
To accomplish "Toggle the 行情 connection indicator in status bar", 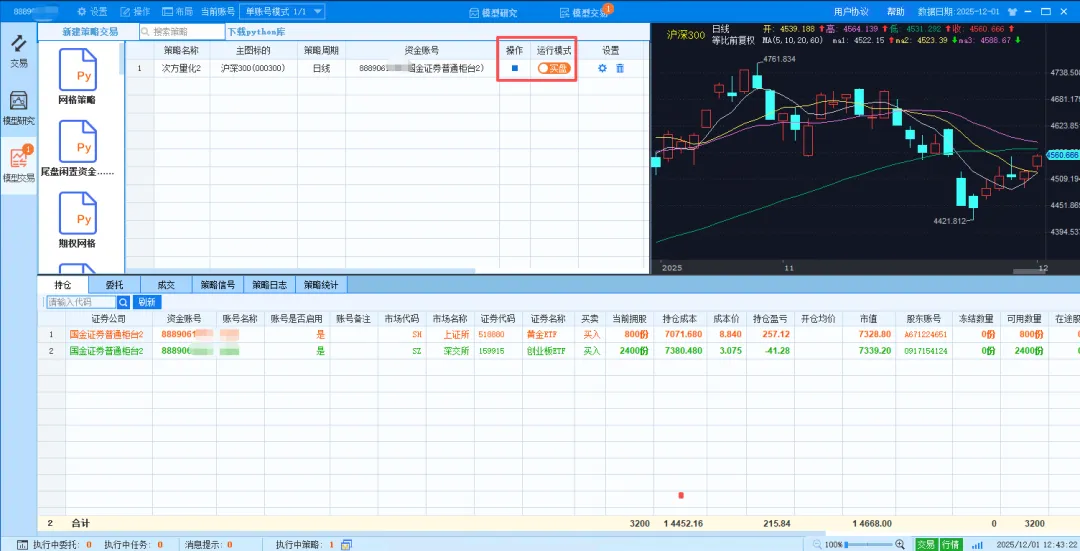I will (950, 544).
